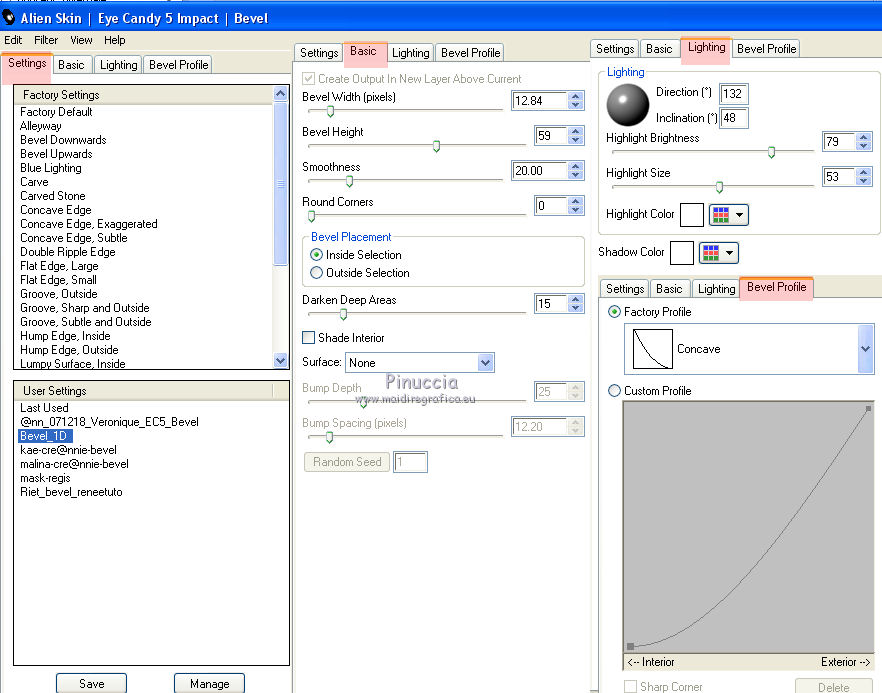Open the View menu
Viewport: 882px width, 693px height.
81,40
